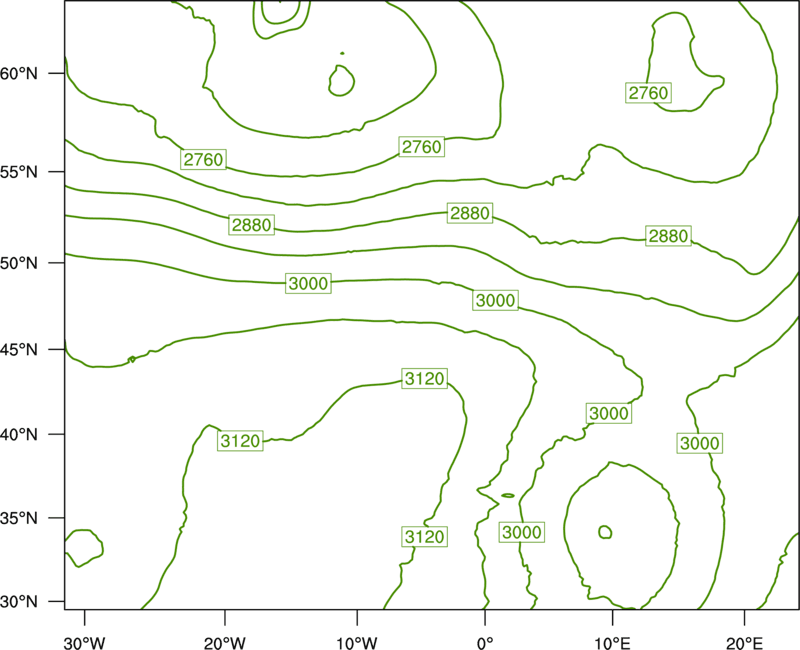
Task: Select the 55°N latitude axis label
Action: (x=19, y=172)
